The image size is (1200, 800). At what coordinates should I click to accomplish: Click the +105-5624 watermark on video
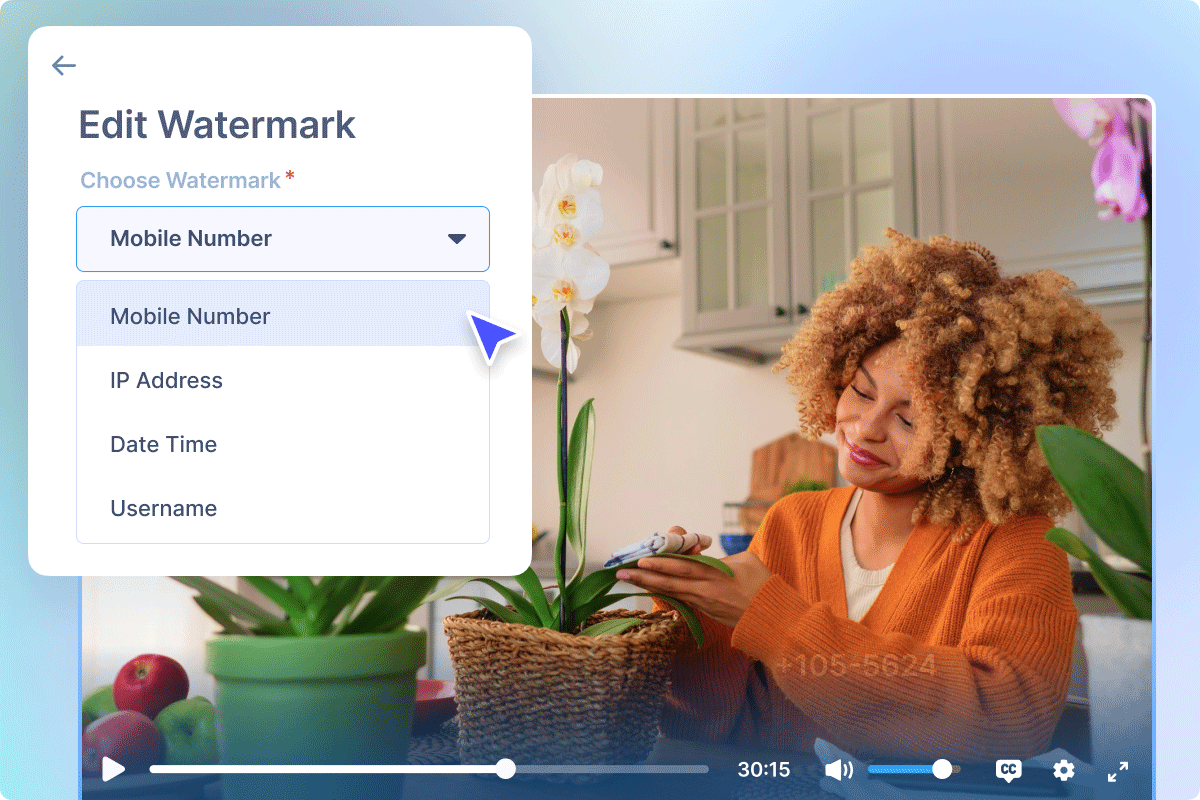tap(856, 666)
